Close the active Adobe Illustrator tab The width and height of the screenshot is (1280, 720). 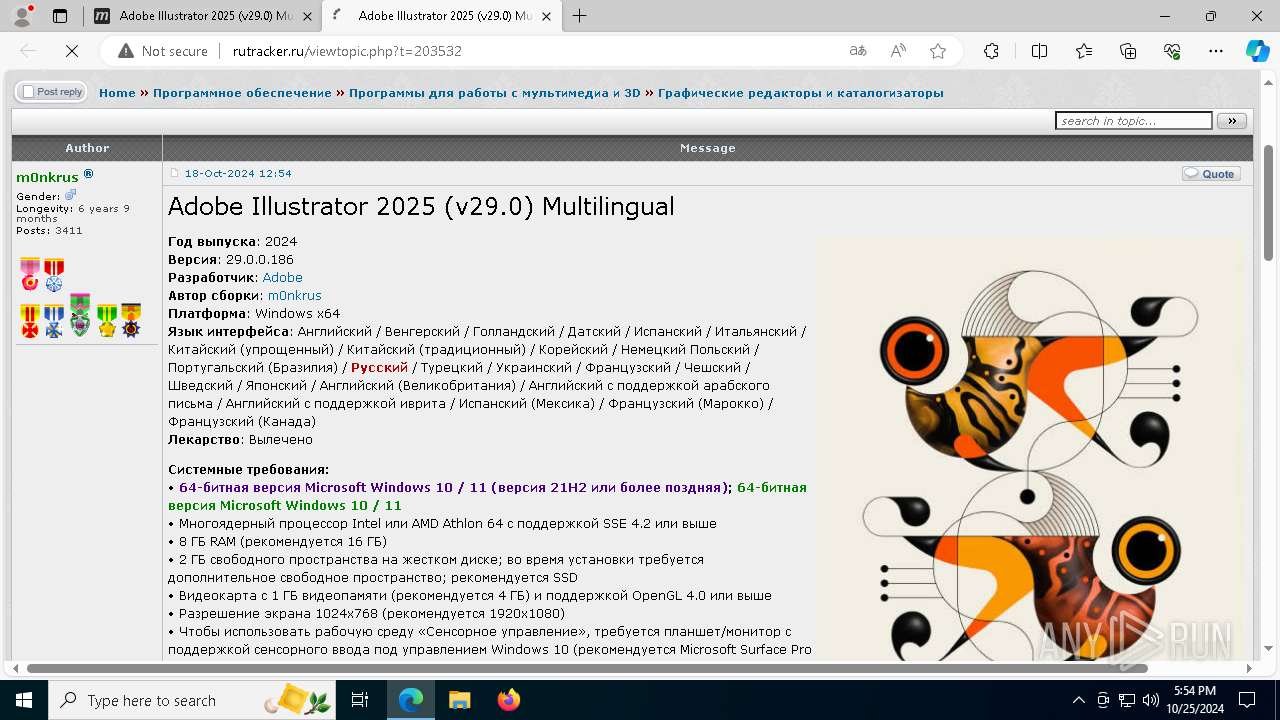546,16
